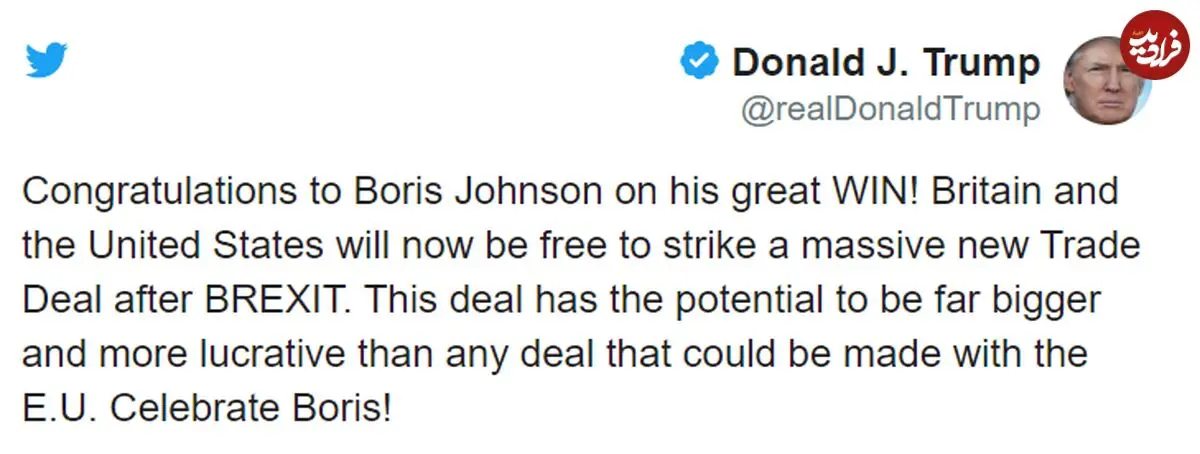Open the Donald J. Trump display name
This screenshot has width=1200, height=454.
coord(886,63)
